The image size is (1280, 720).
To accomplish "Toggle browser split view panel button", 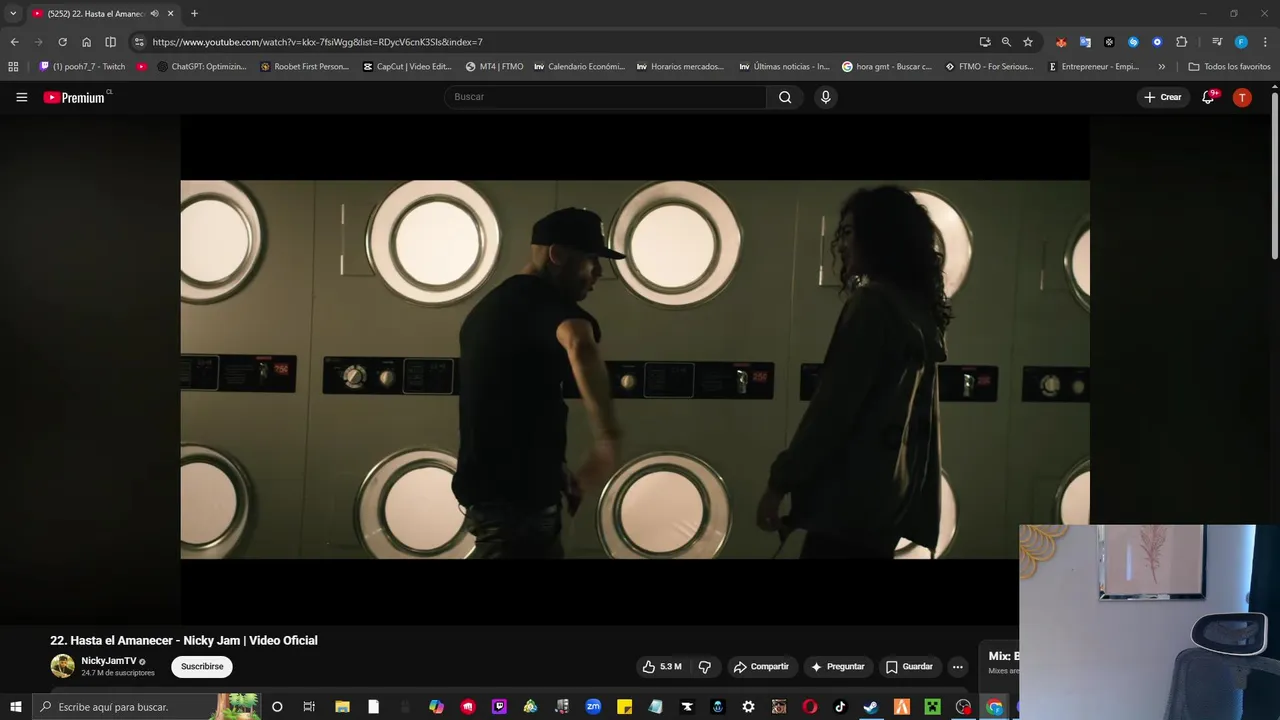I will coord(110,42).
